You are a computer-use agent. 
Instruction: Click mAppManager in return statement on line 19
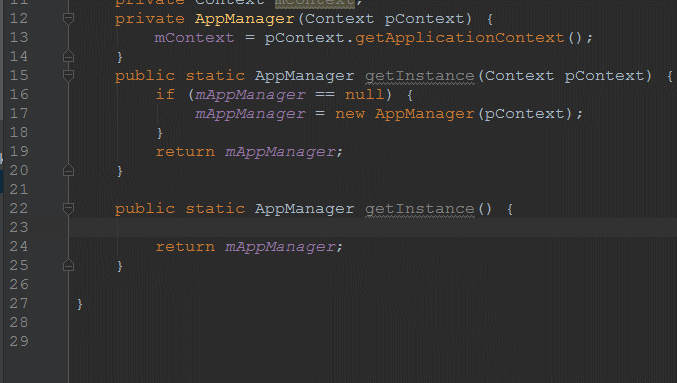(x=280, y=152)
